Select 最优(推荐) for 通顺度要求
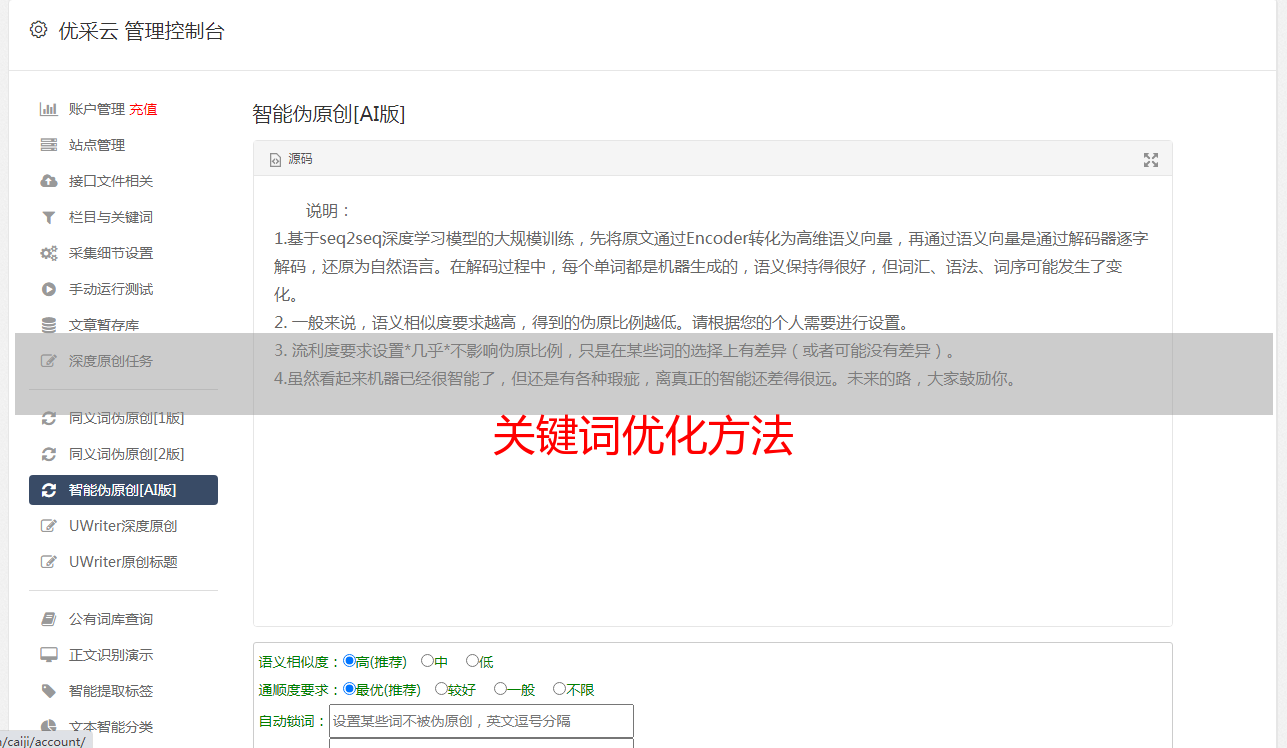 (349, 689)
